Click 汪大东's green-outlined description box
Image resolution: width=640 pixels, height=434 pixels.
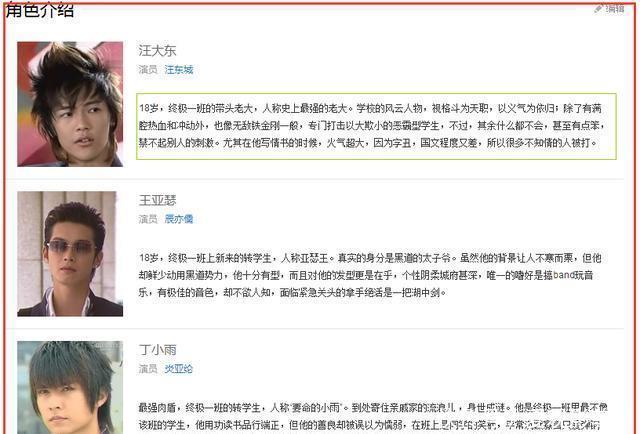[x=376, y=126]
